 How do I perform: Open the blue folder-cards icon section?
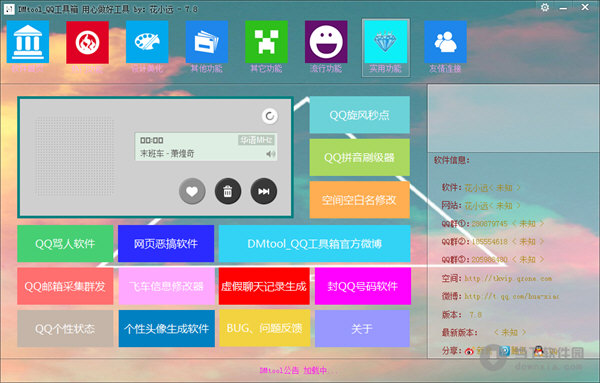[207, 42]
